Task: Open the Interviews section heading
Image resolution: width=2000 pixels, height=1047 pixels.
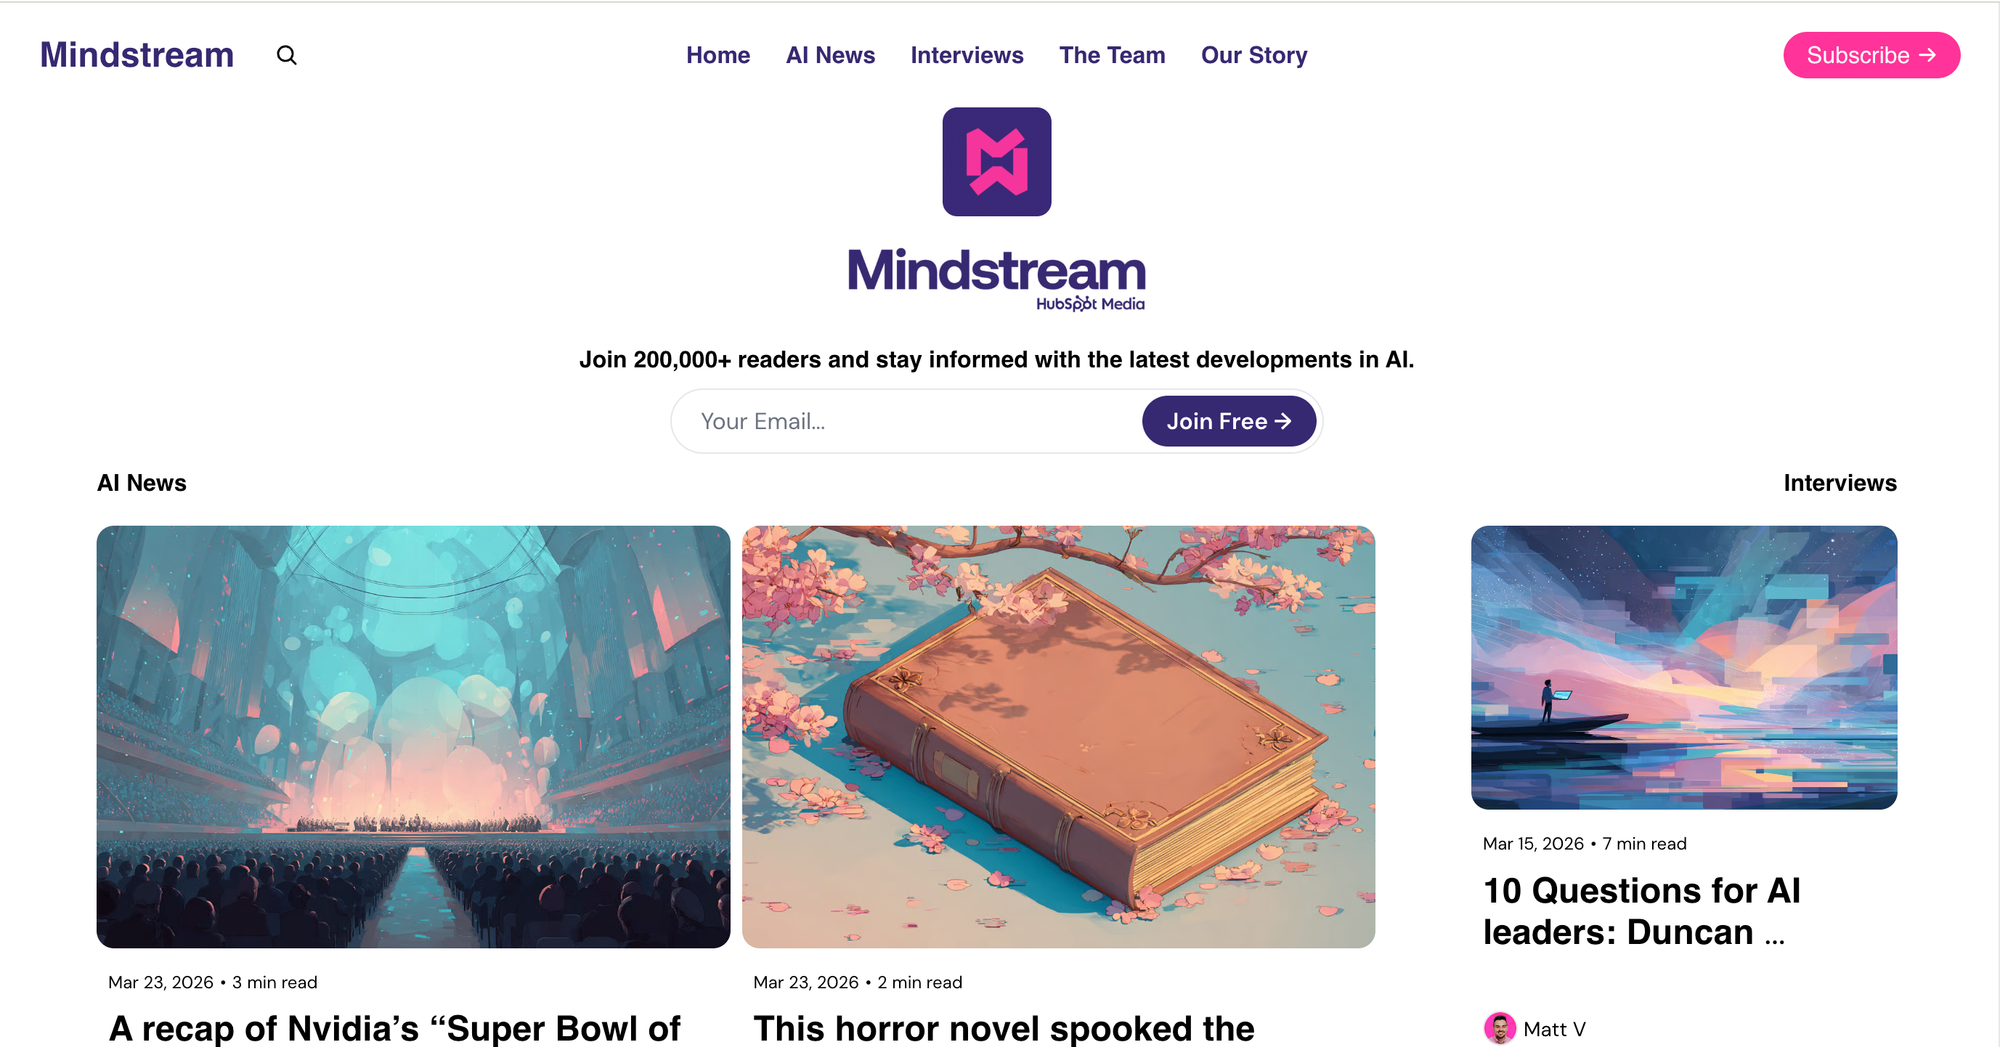Action: pyautogui.click(x=1840, y=483)
